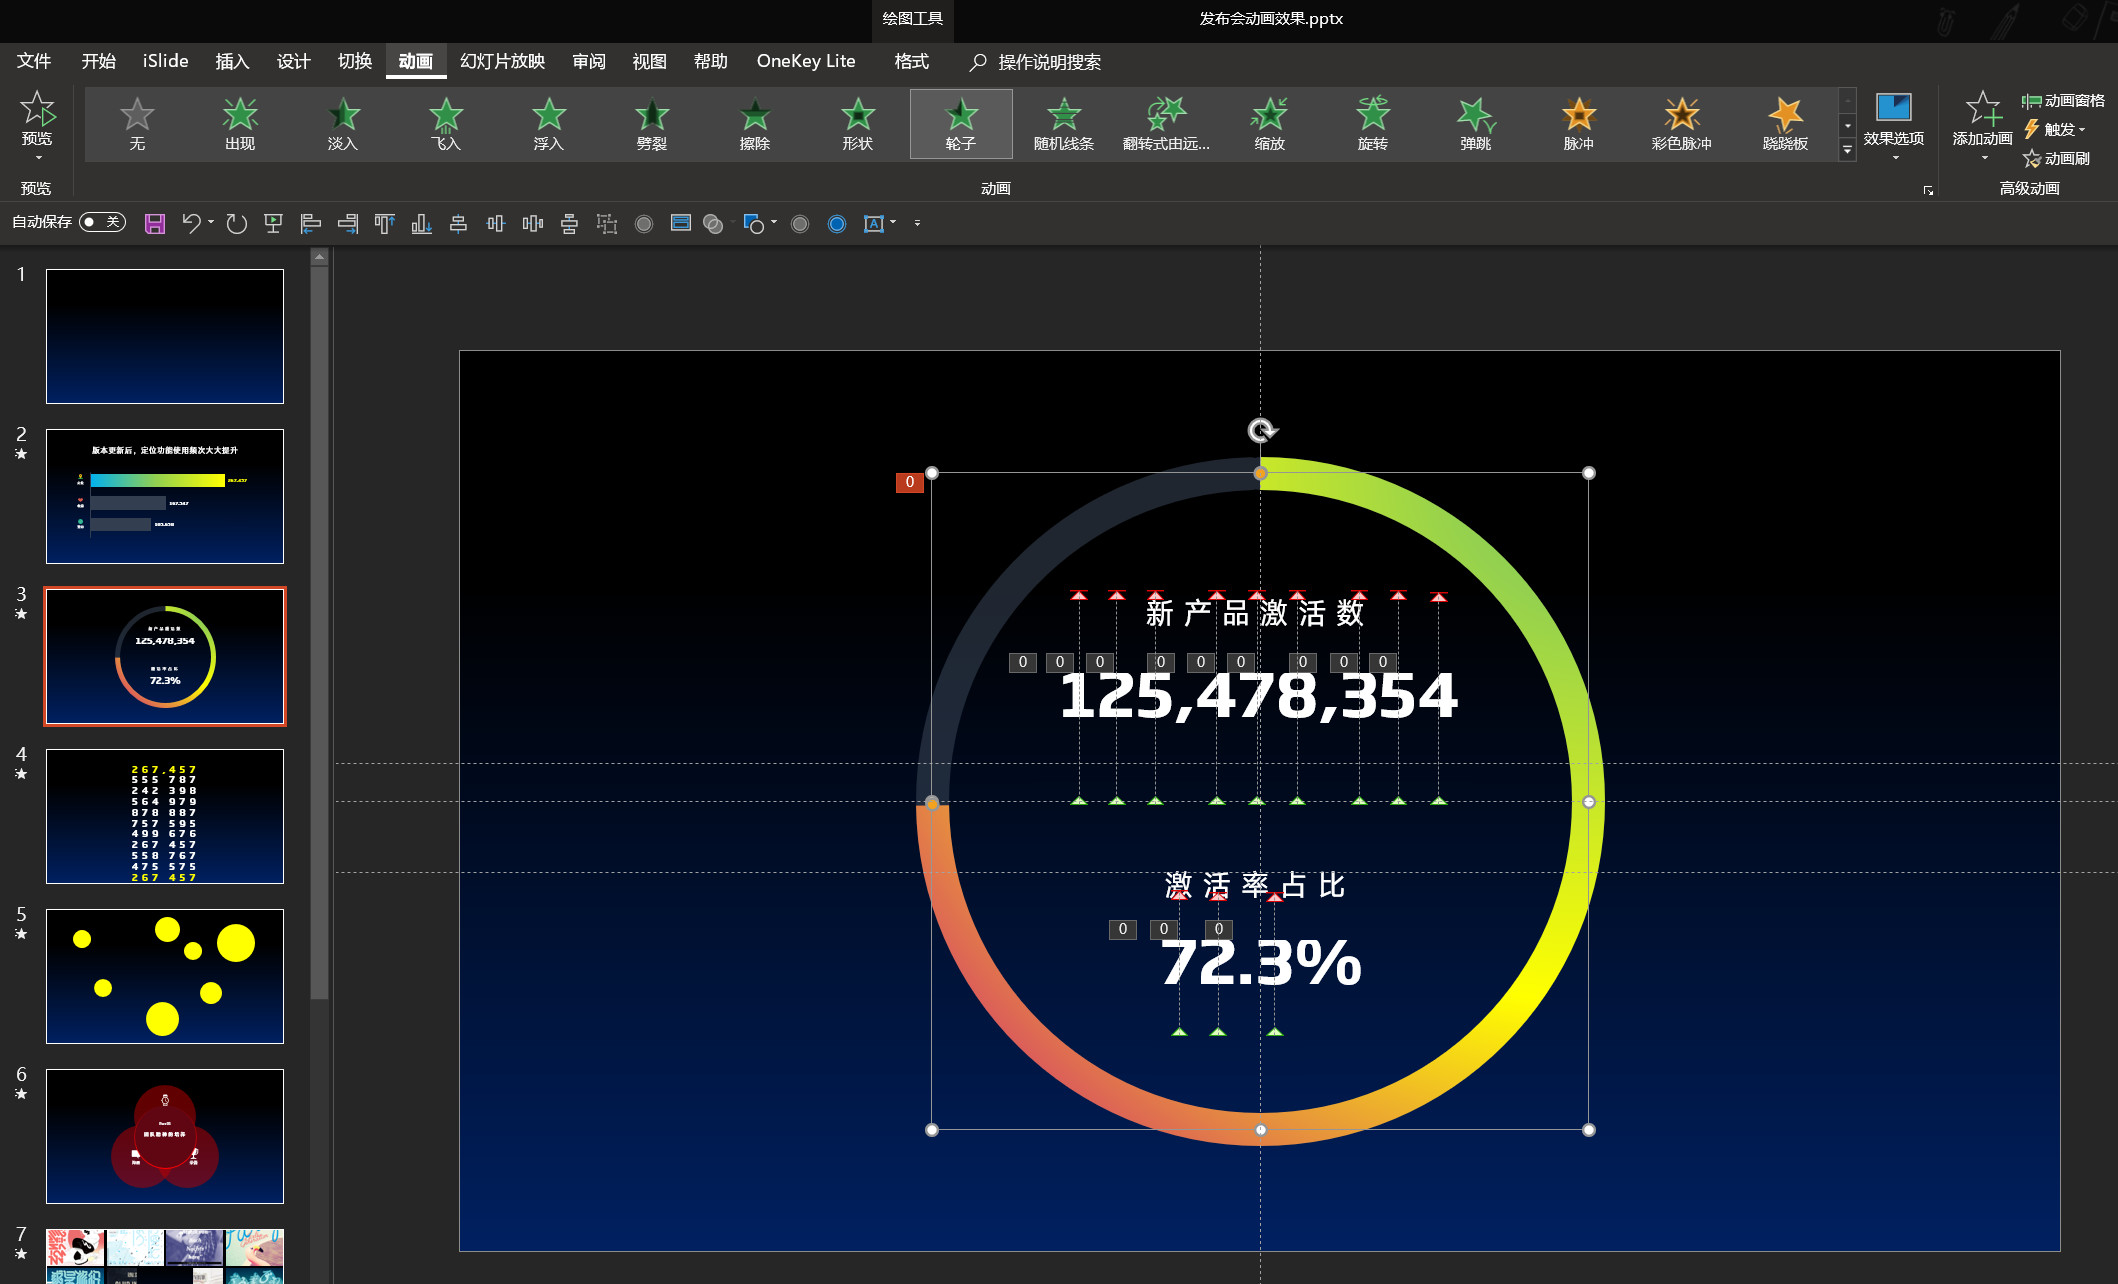This screenshot has height=1284, width=2118.
Task: Click the redo arrow icon
Action: tap(236, 223)
